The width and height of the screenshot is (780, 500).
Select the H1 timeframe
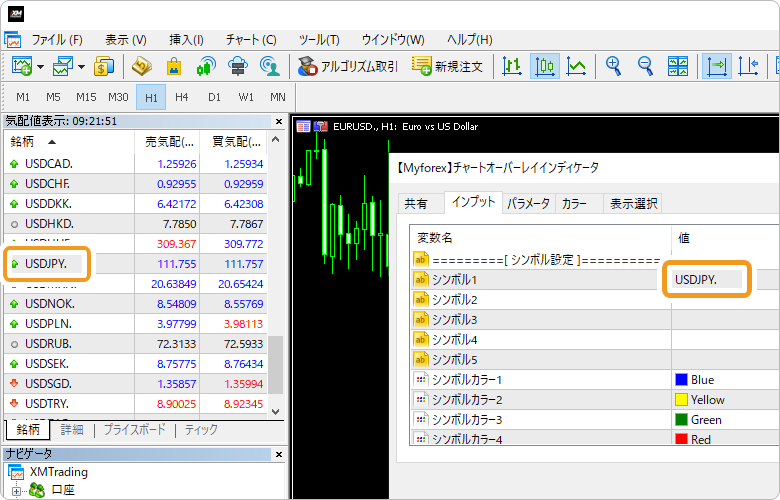click(x=151, y=97)
